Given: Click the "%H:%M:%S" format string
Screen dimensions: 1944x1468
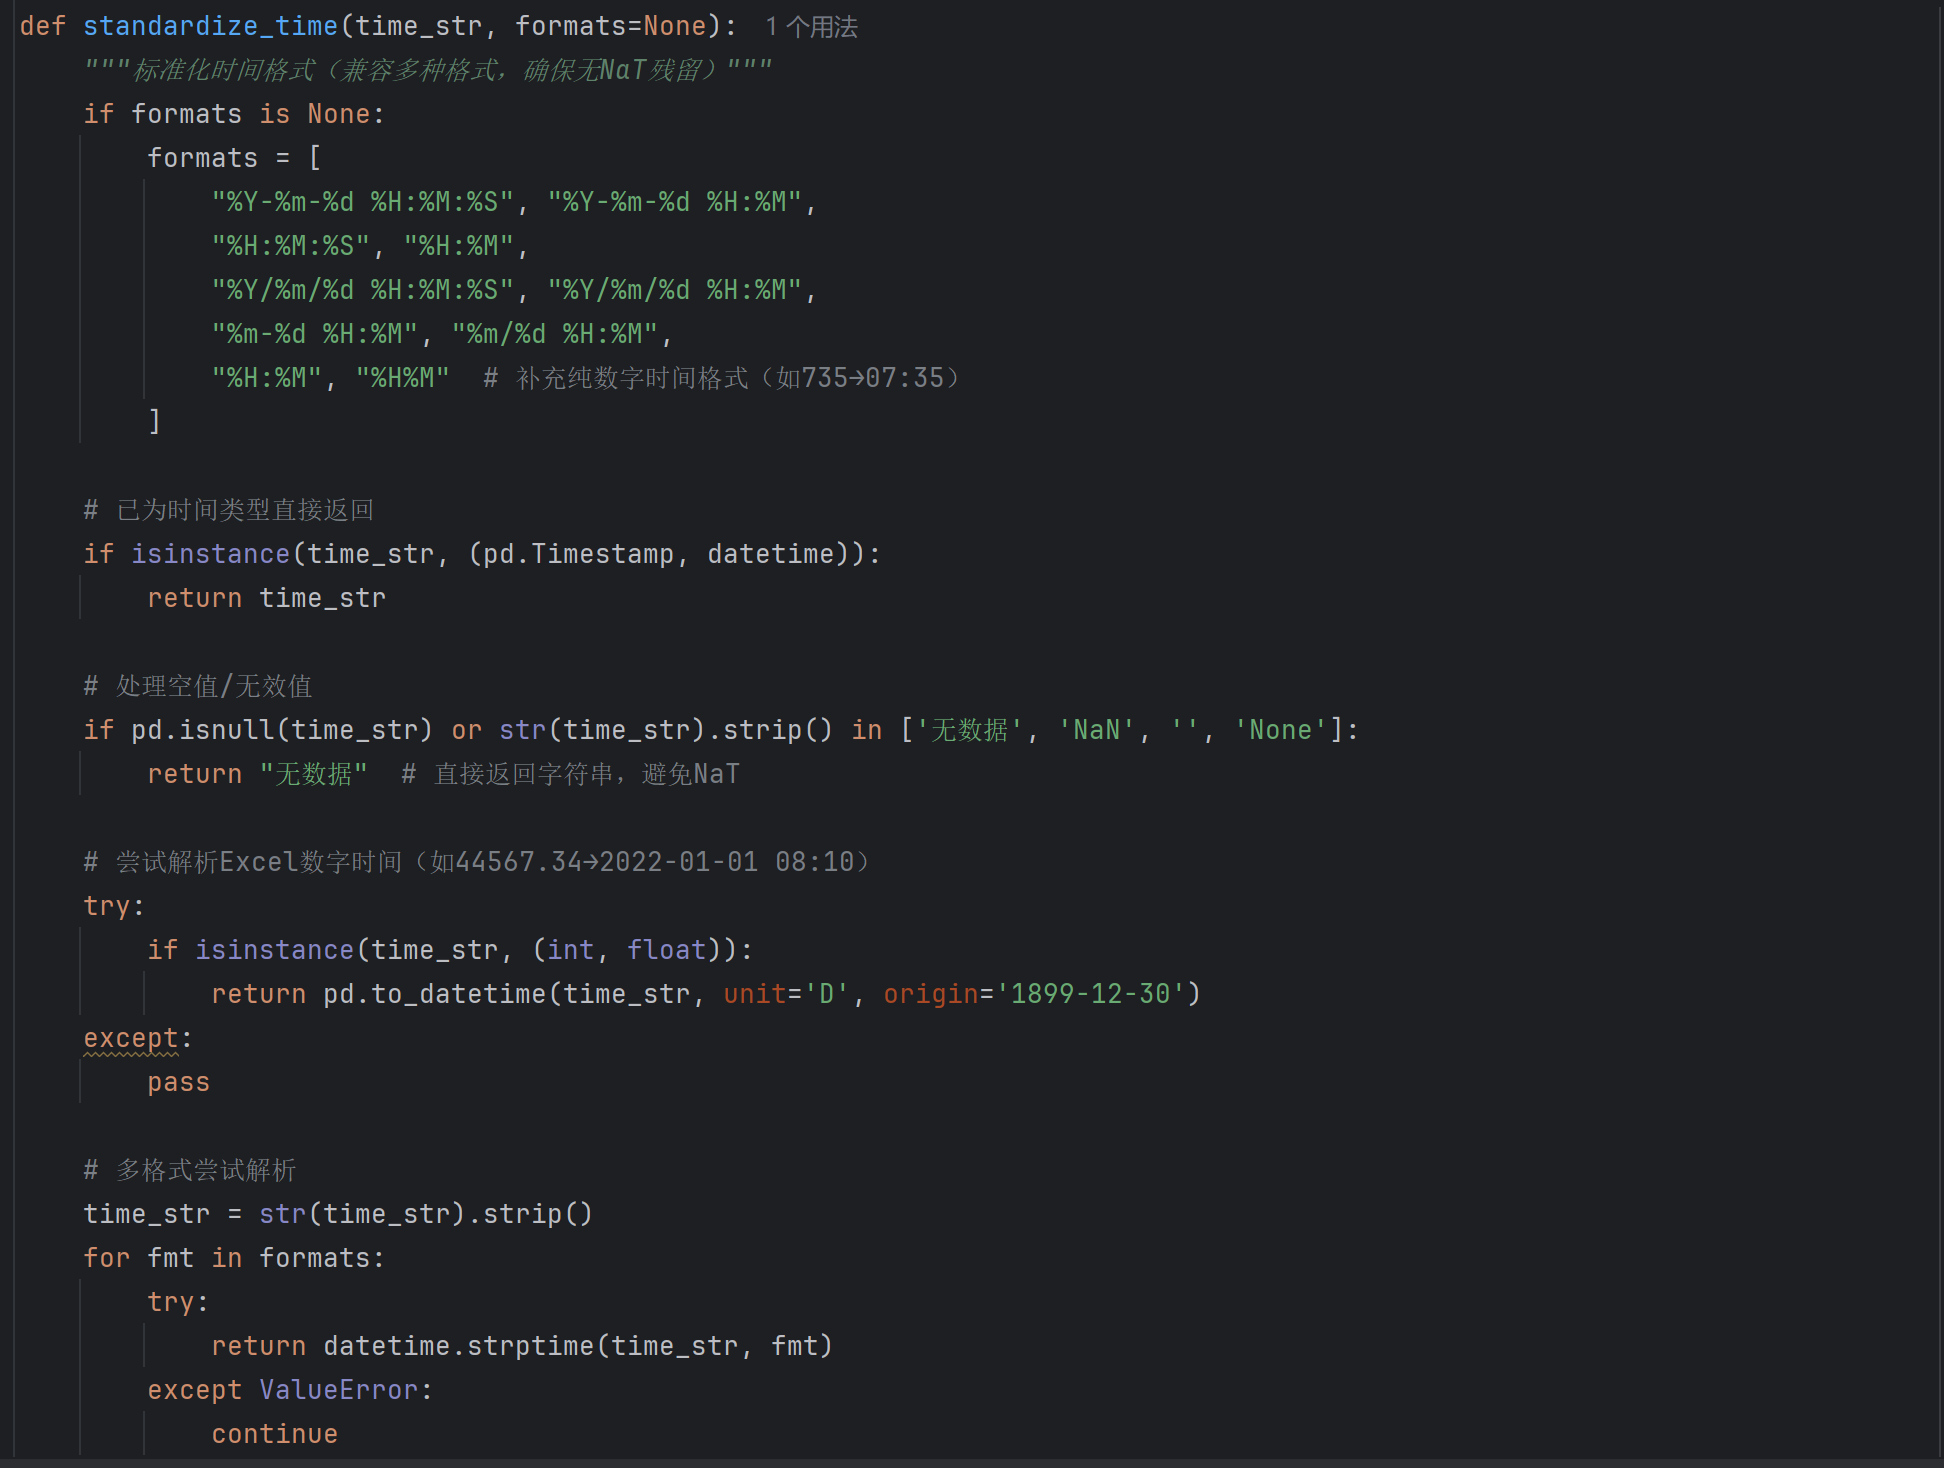Looking at the screenshot, I should [291, 246].
